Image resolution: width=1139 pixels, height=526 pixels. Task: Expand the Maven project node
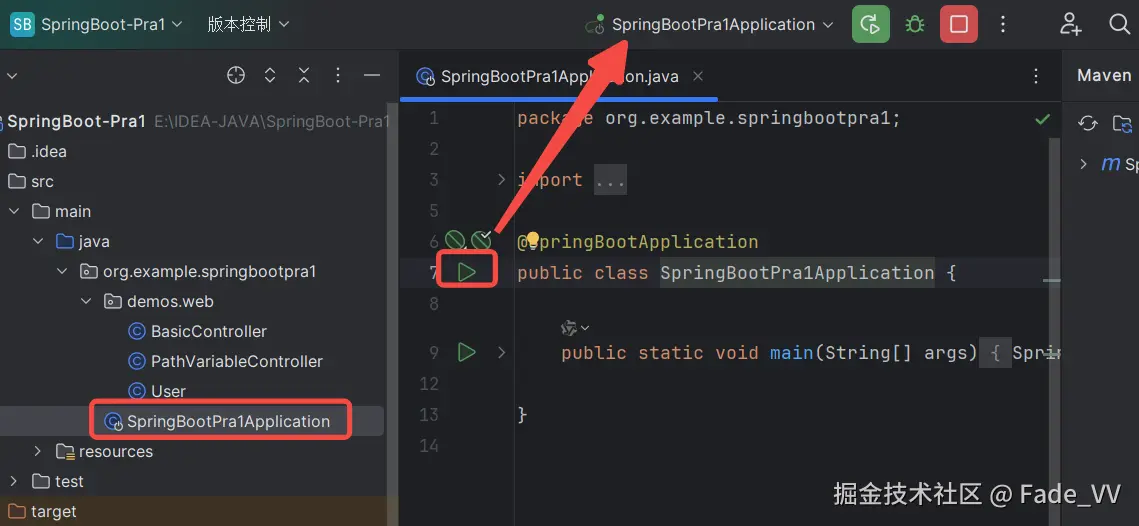coord(1084,163)
